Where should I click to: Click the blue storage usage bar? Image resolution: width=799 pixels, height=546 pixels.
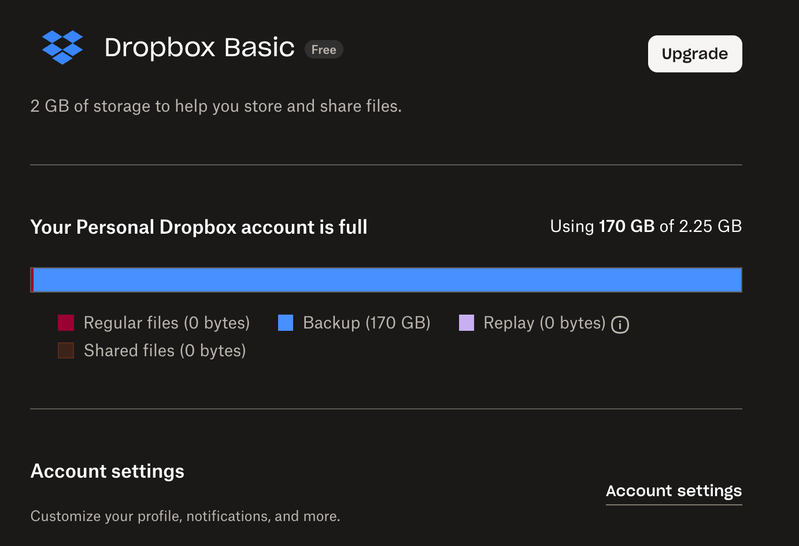click(386, 280)
